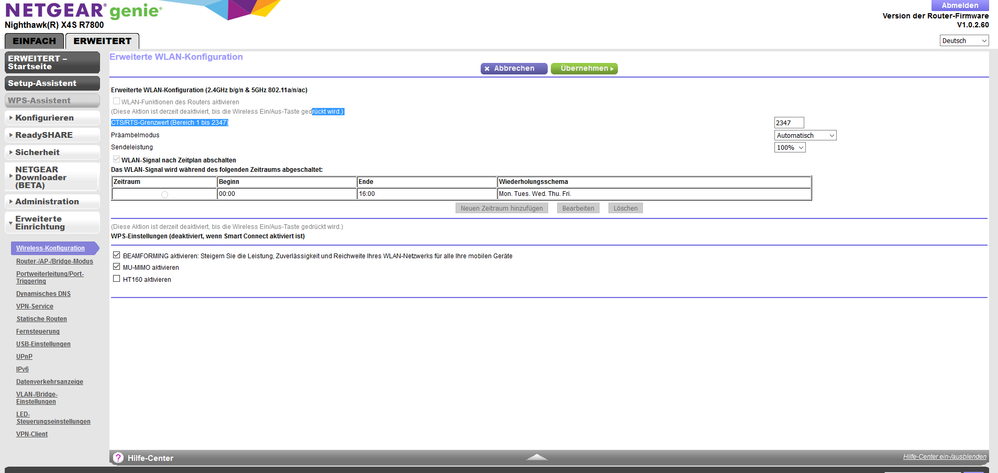
Task: Open the Deutsch language dropdown
Action: pyautogui.click(x=964, y=40)
